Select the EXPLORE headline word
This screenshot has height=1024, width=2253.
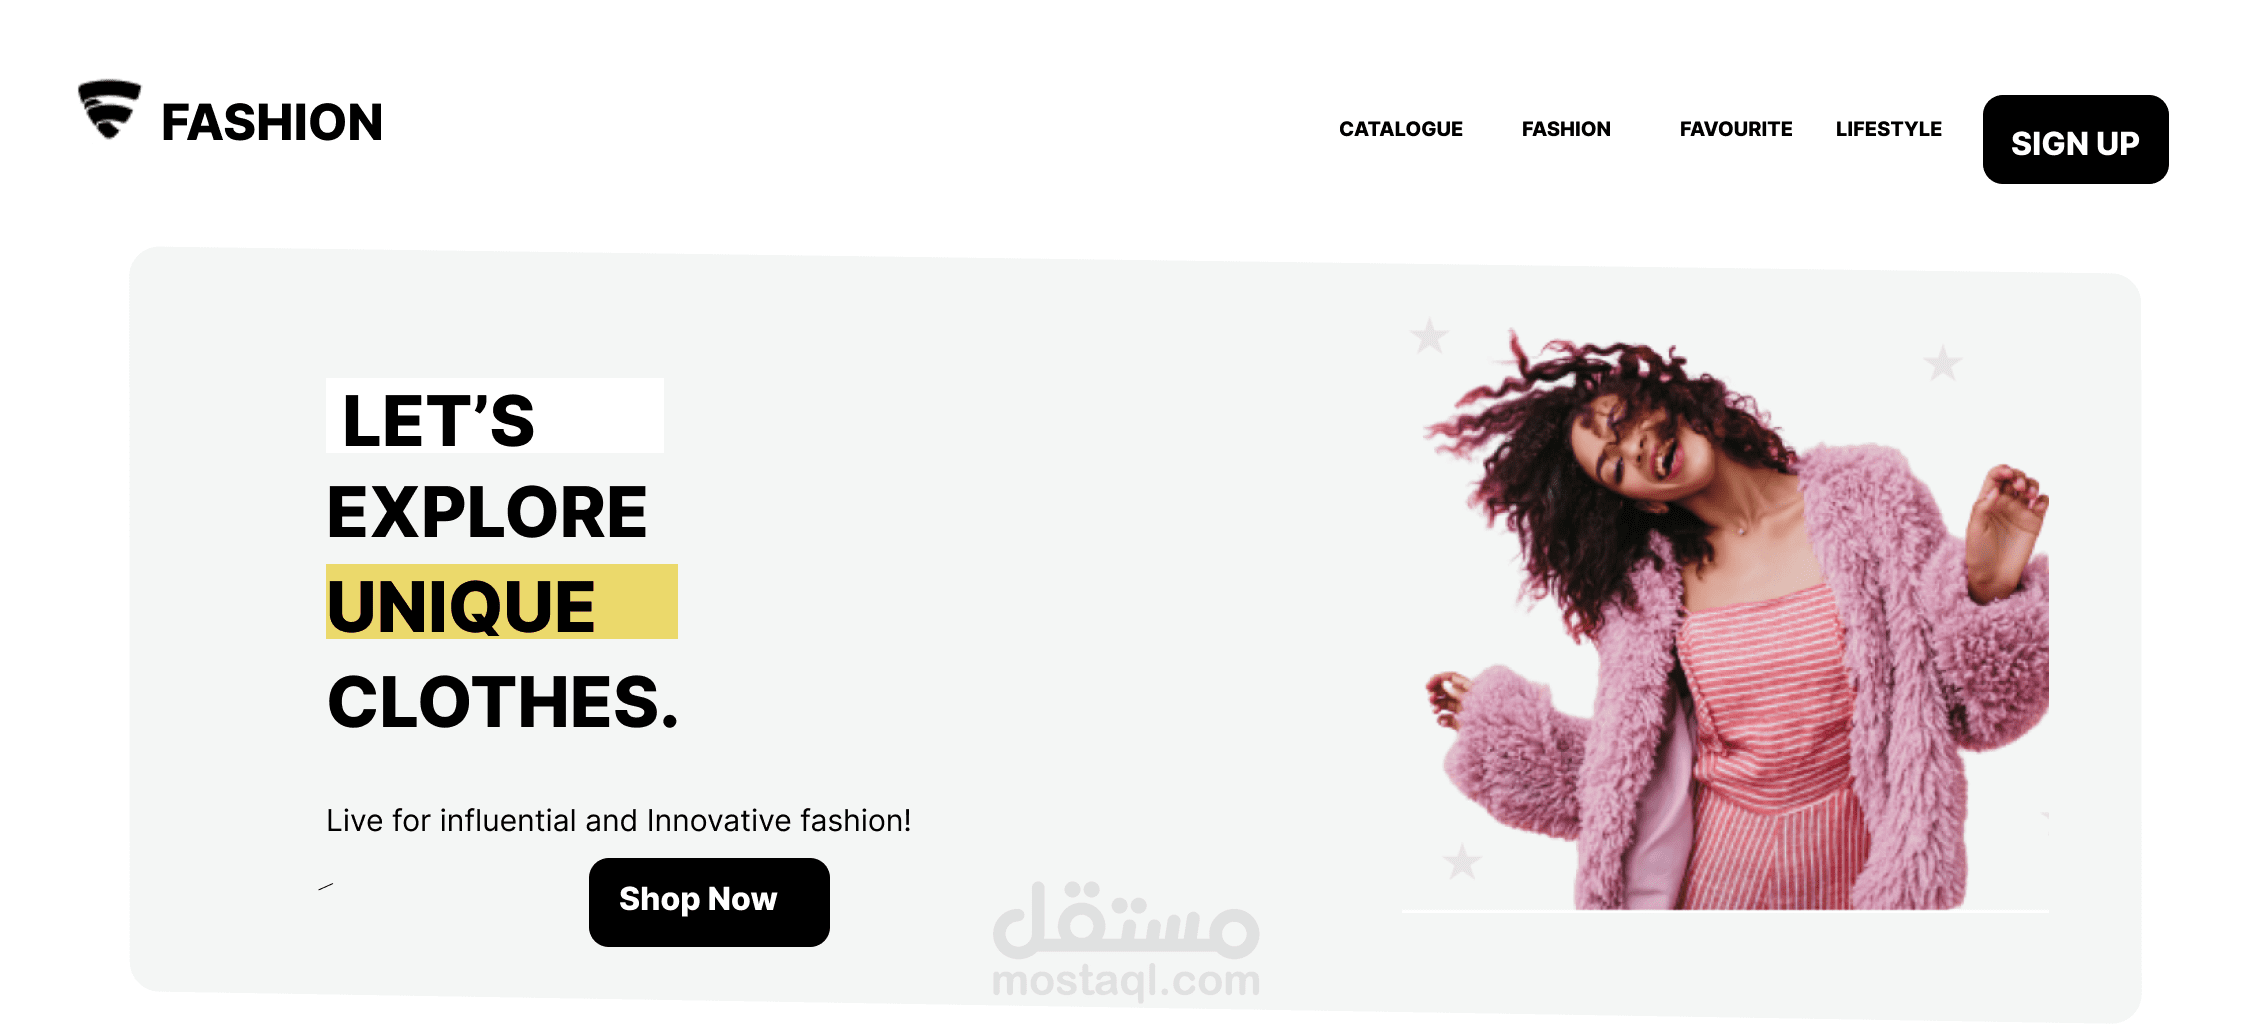click(487, 512)
